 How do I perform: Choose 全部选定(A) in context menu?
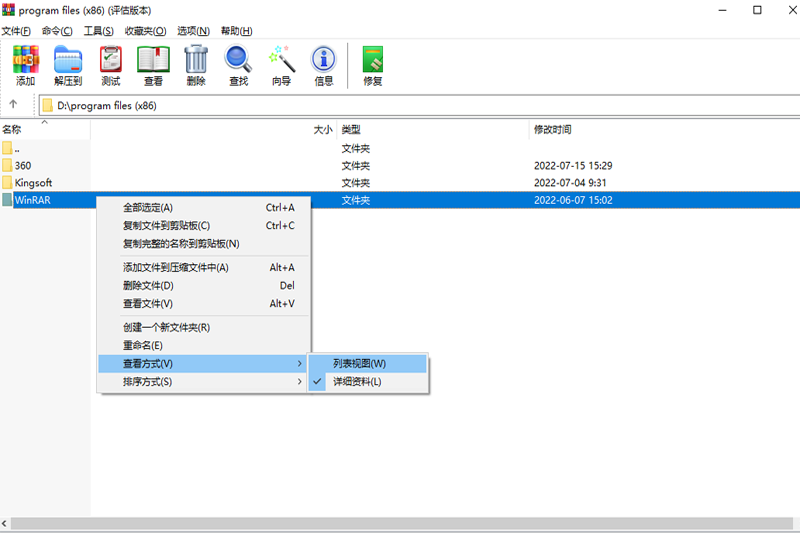coord(204,208)
